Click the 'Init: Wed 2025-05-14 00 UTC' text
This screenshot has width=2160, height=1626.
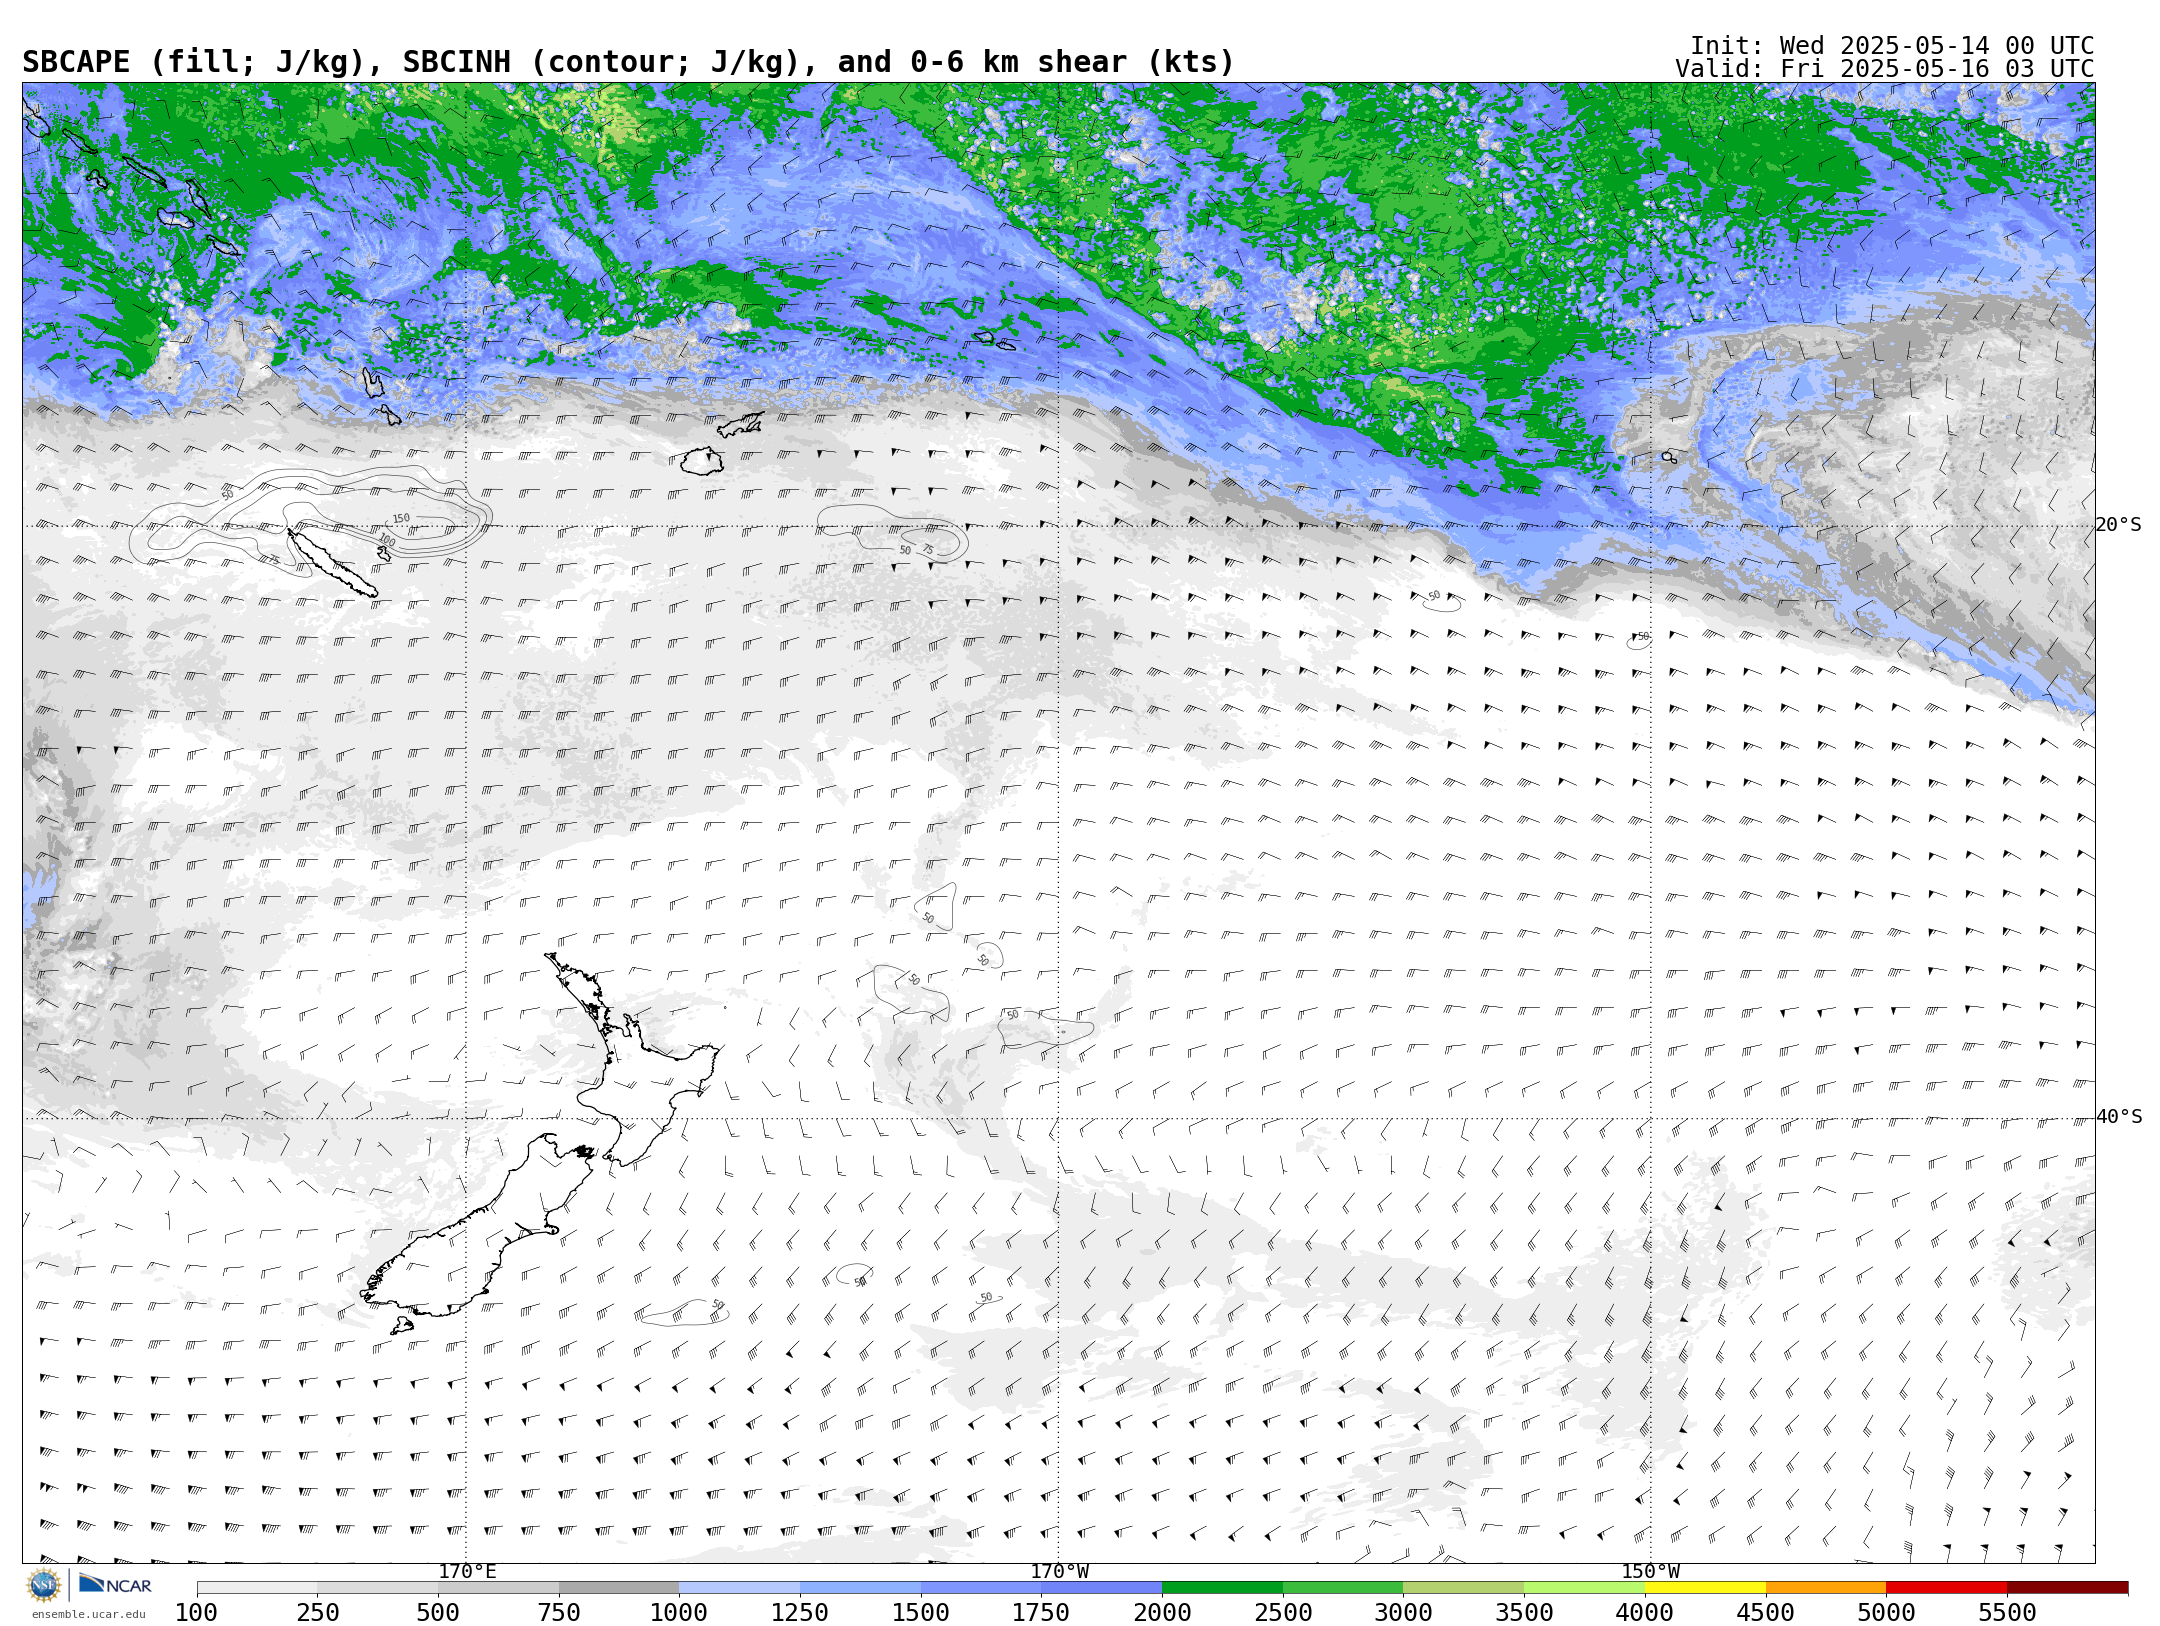click(x=1892, y=46)
